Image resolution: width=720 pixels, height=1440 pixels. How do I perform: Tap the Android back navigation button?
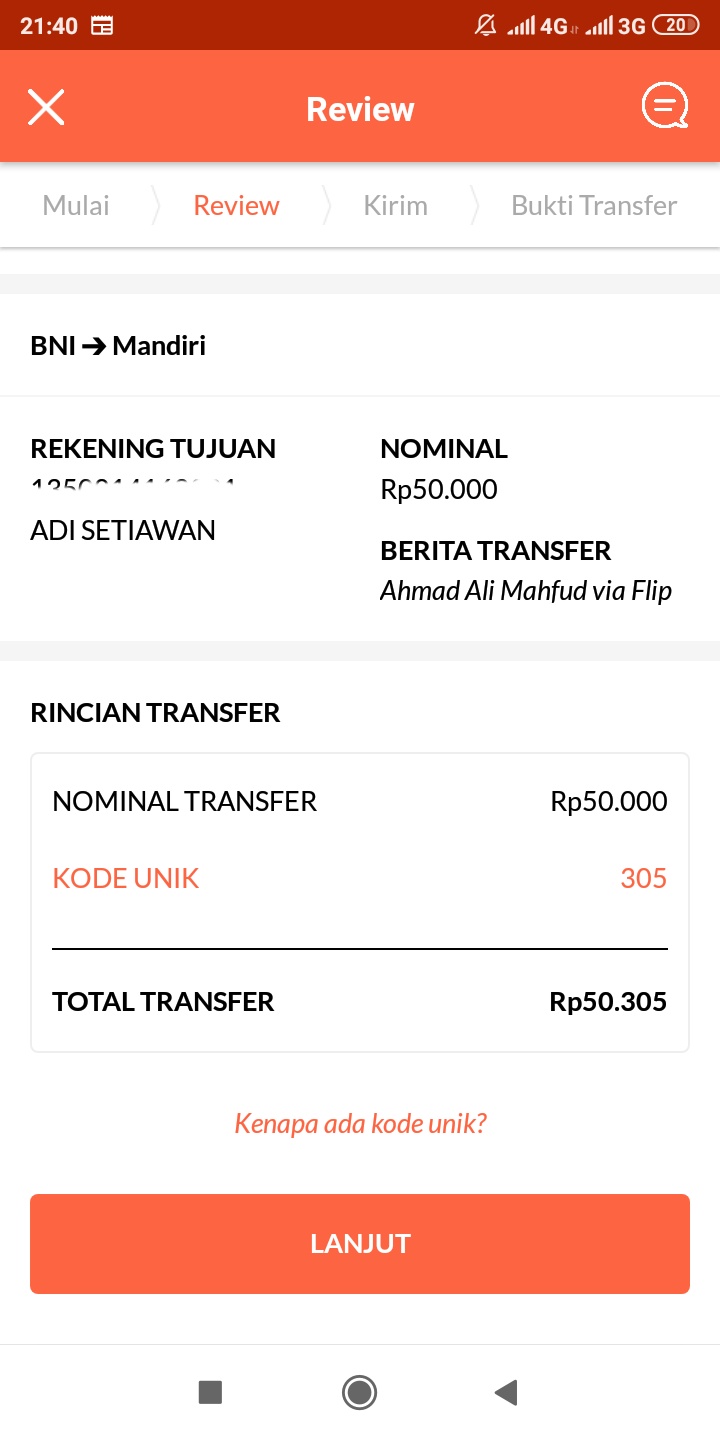(506, 1392)
